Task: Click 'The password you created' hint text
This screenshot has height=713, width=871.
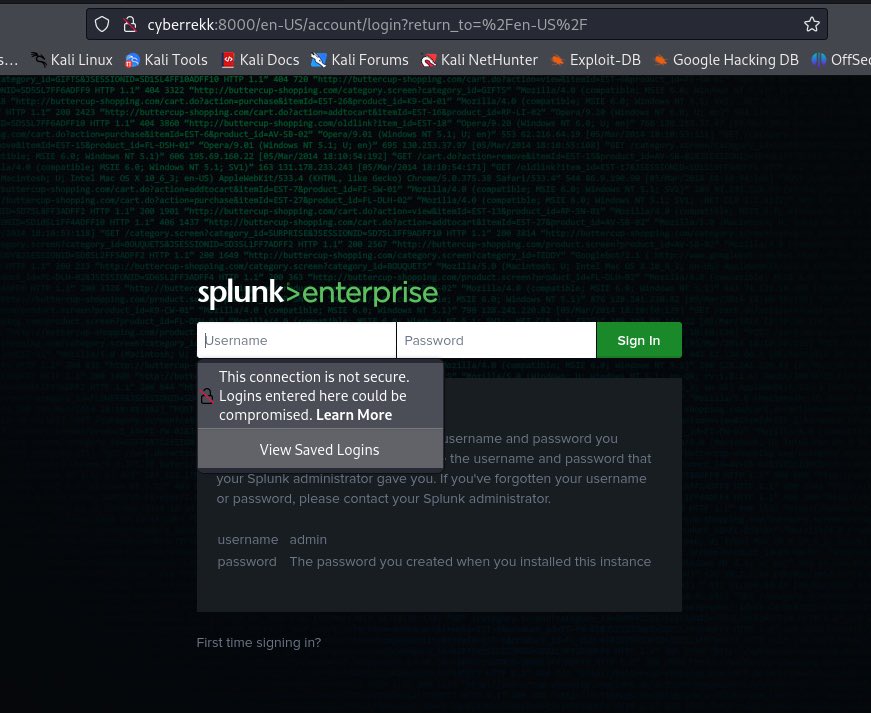Action: (x=470, y=561)
